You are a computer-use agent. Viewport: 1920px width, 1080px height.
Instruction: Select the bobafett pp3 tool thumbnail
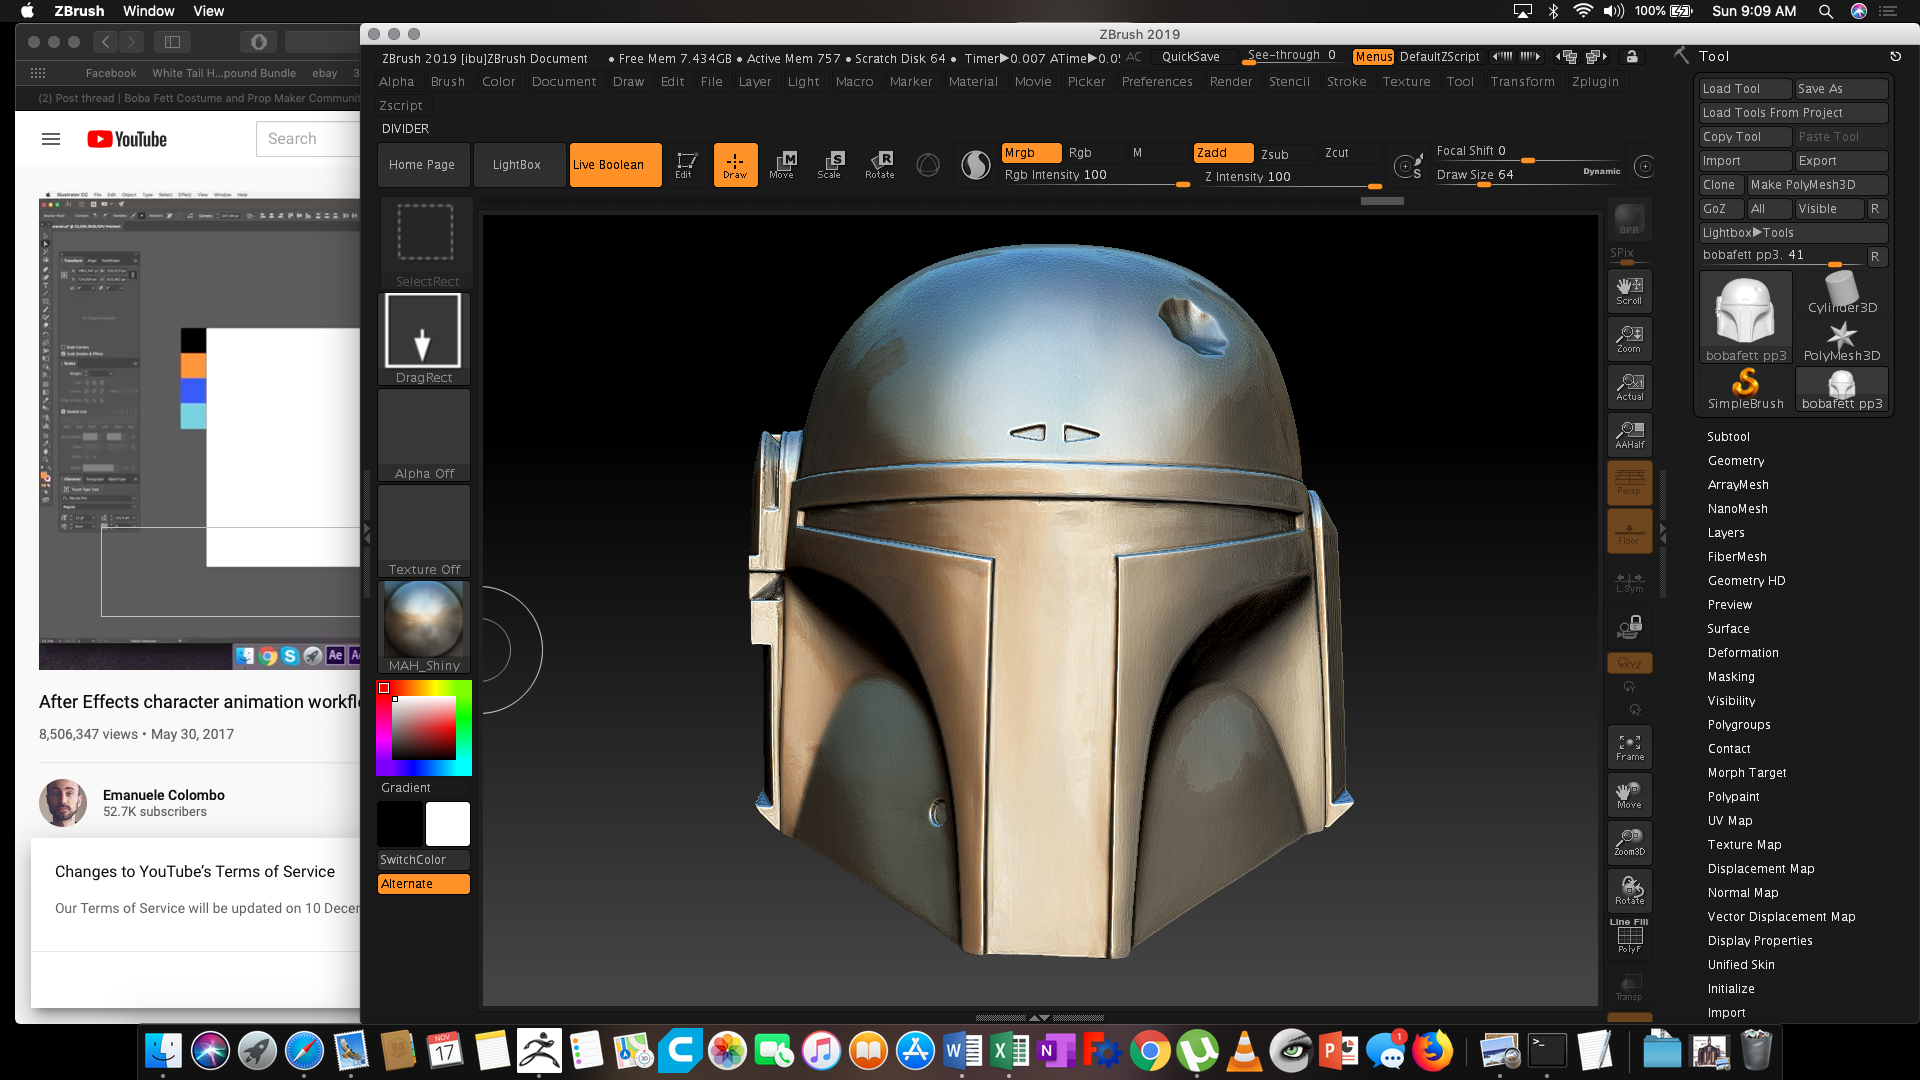tap(1745, 317)
